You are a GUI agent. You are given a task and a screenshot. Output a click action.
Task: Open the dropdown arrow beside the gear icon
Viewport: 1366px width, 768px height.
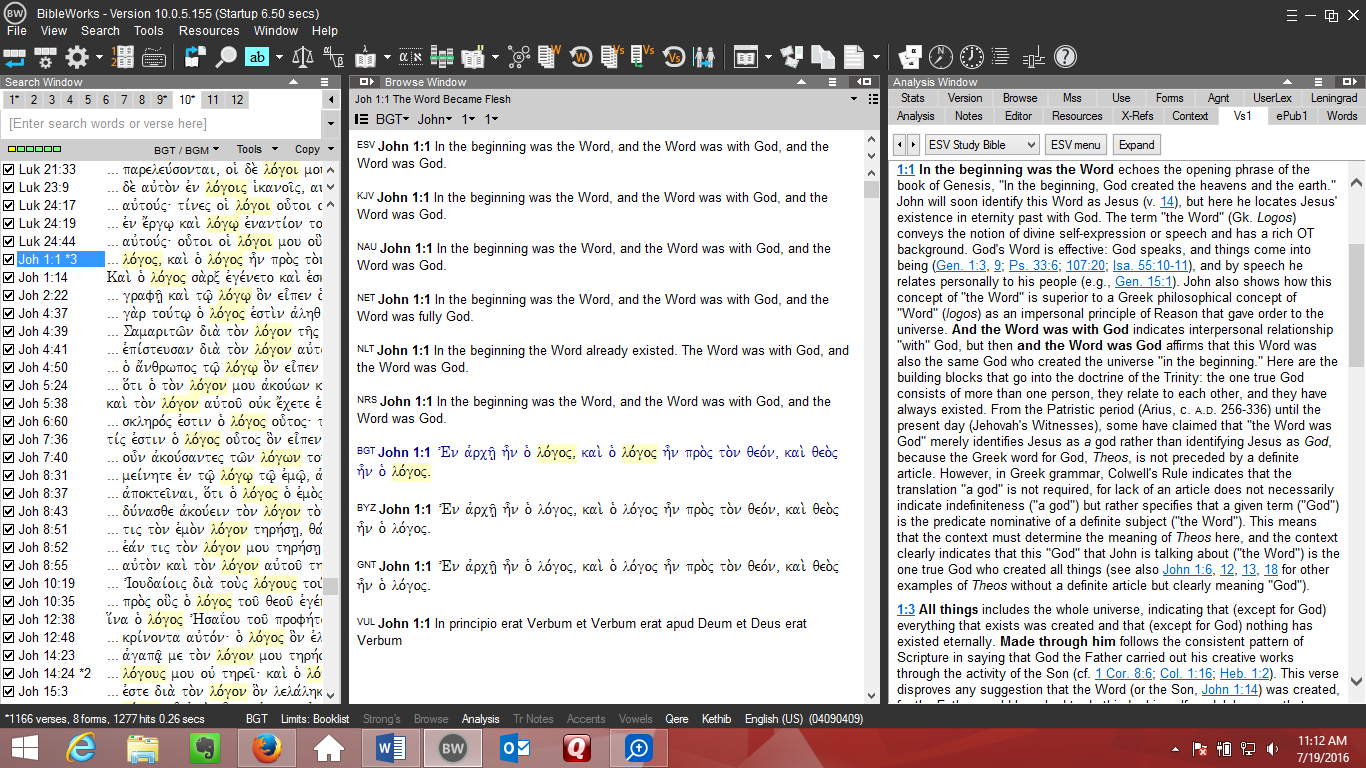point(100,57)
